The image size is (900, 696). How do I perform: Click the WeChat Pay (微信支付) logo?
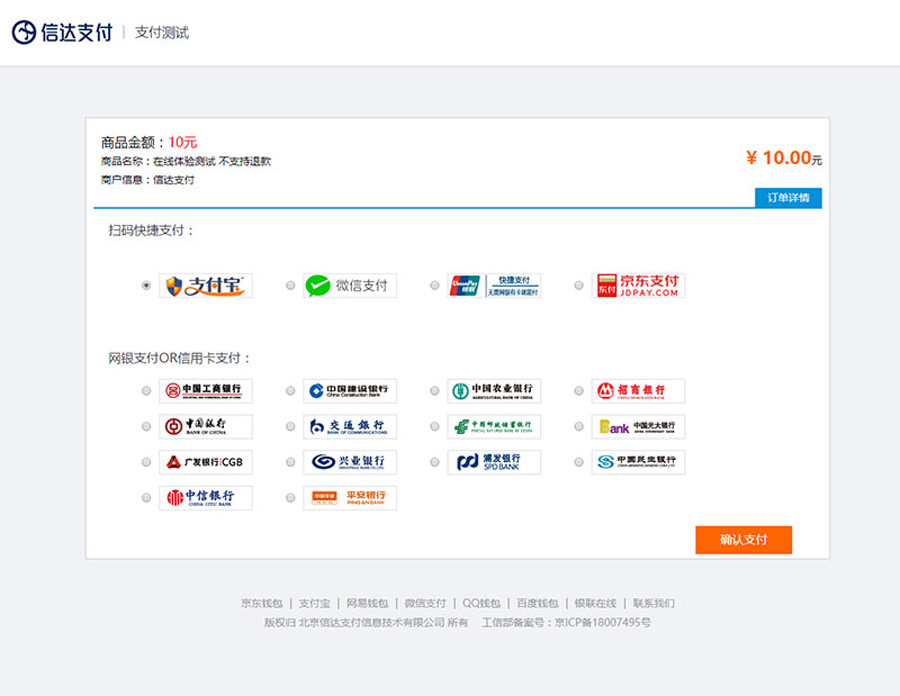350,286
